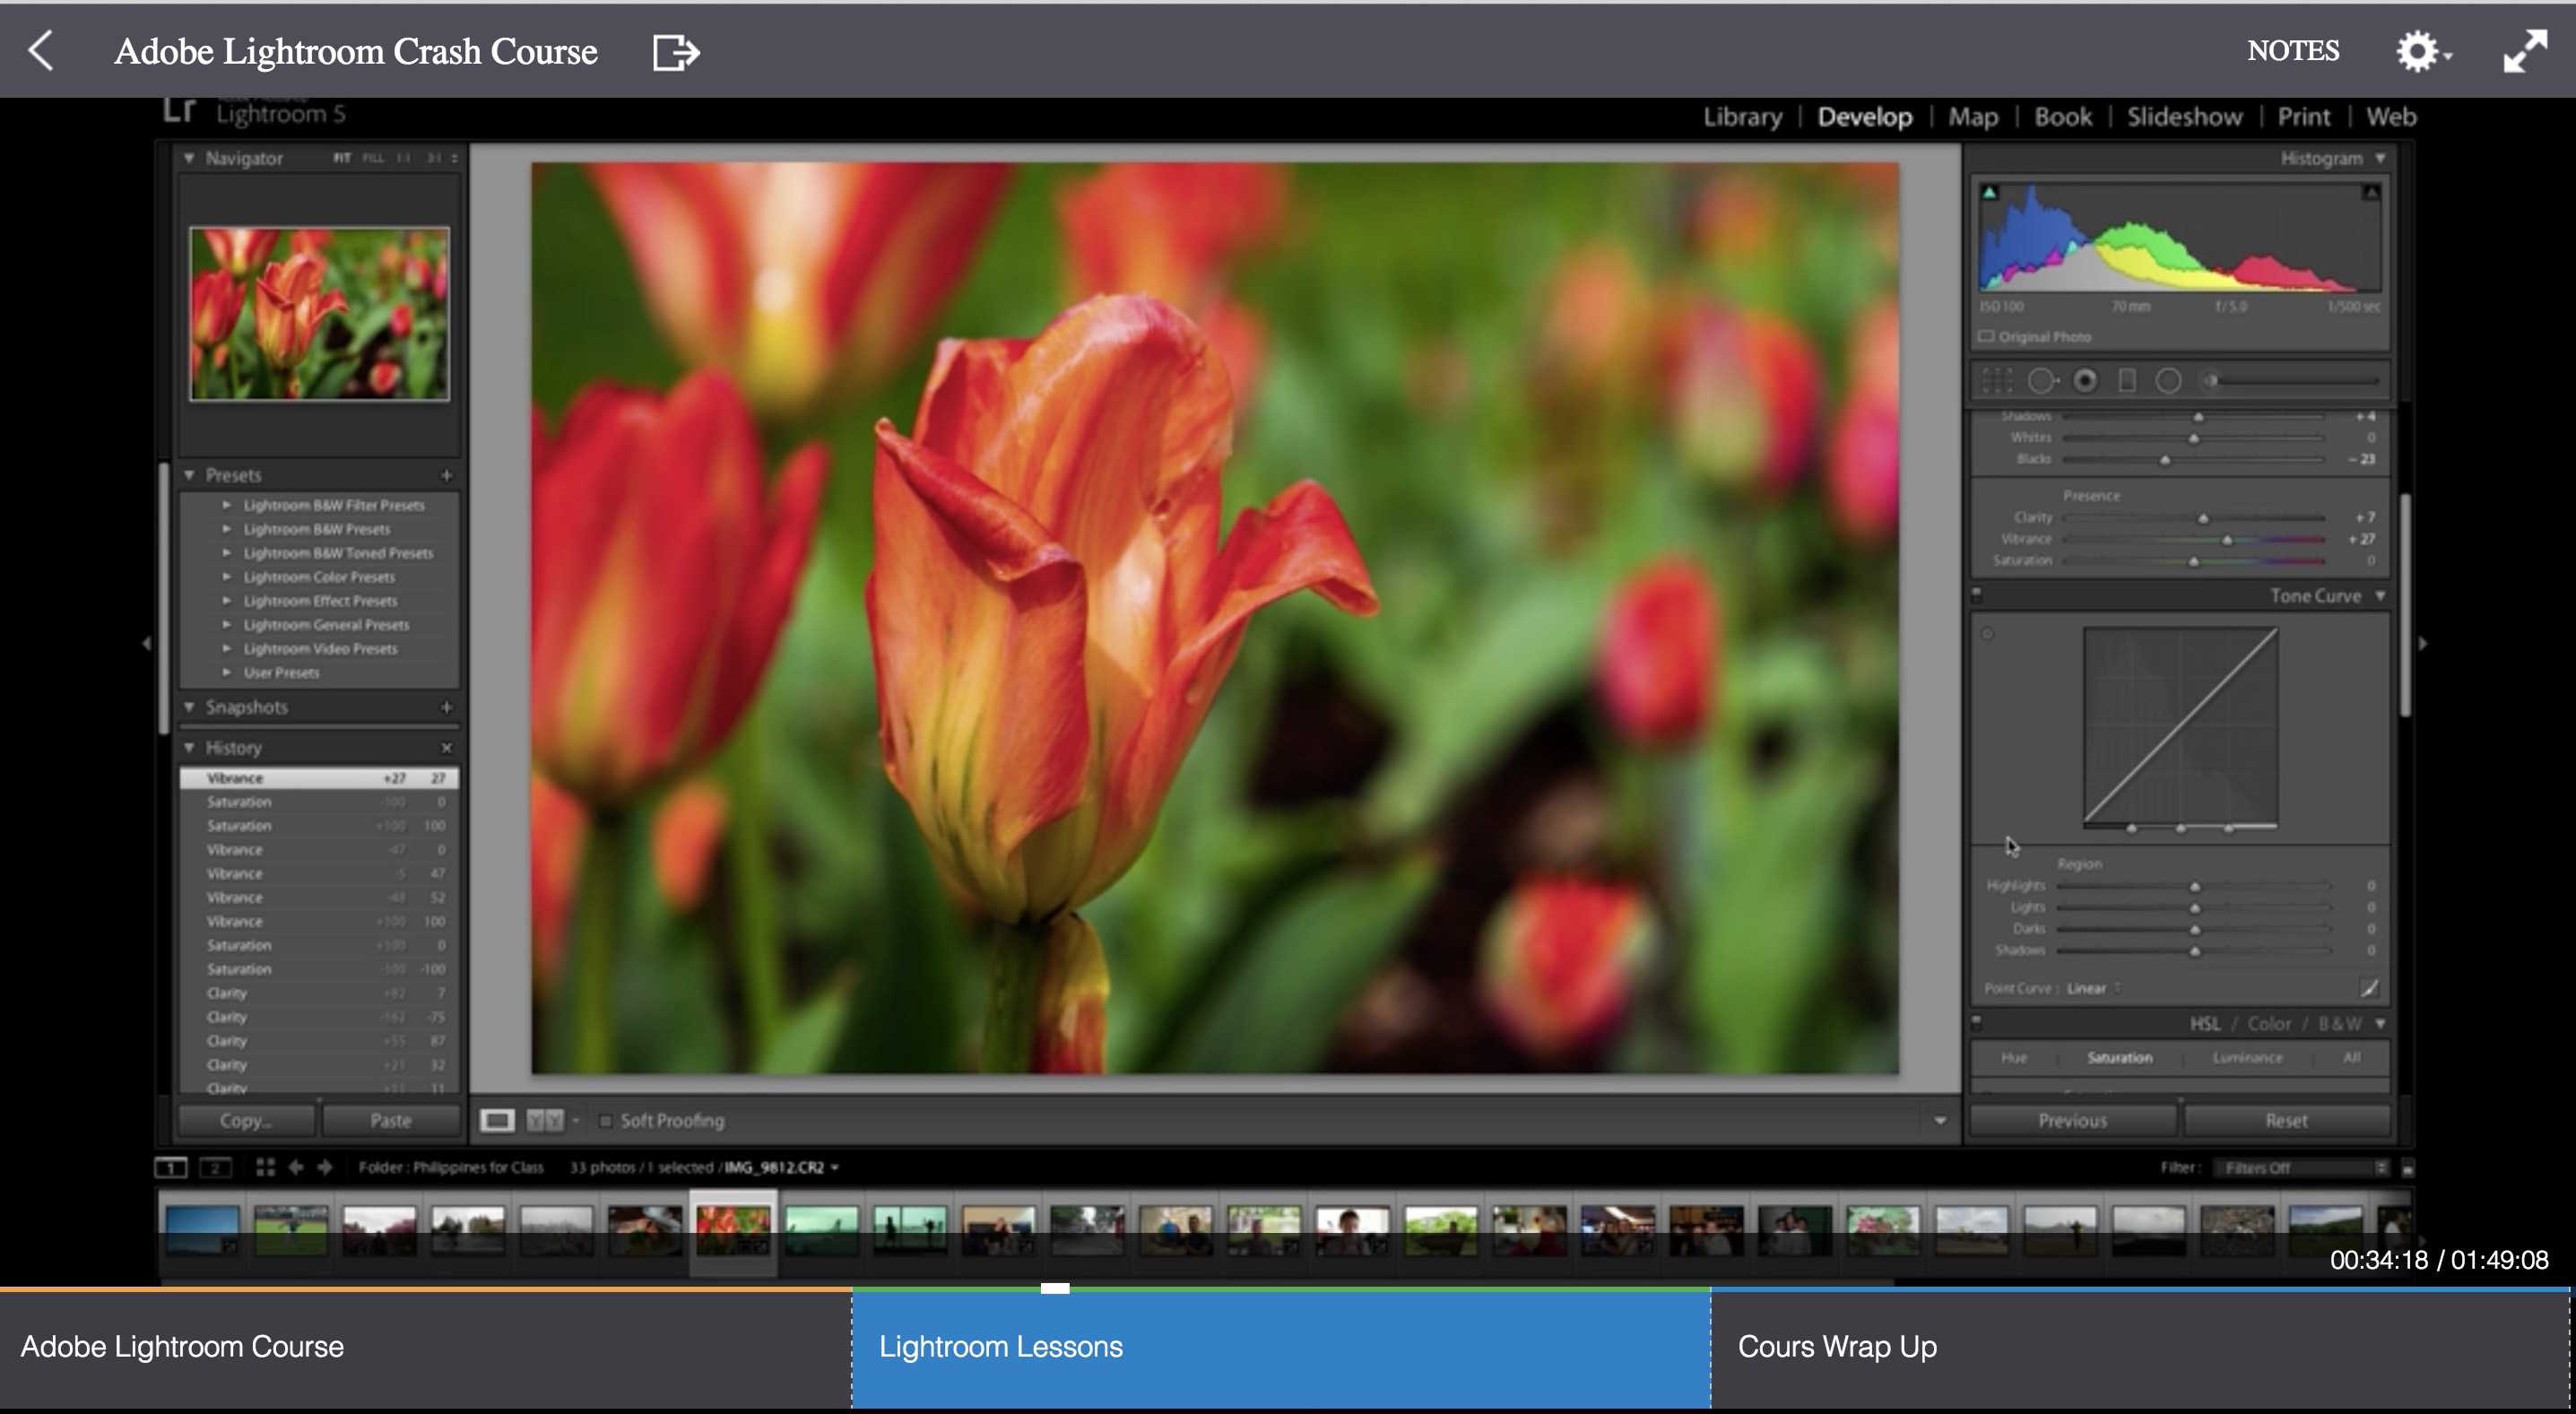This screenshot has height=1414, width=2576.
Task: Switch to the Library module
Action: point(1742,117)
